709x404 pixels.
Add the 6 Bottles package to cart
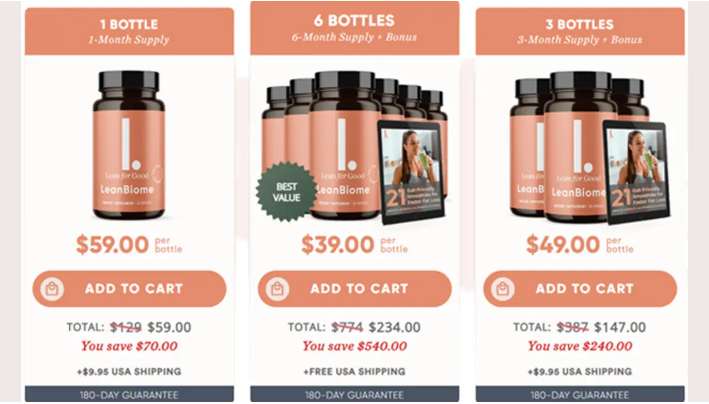click(354, 289)
